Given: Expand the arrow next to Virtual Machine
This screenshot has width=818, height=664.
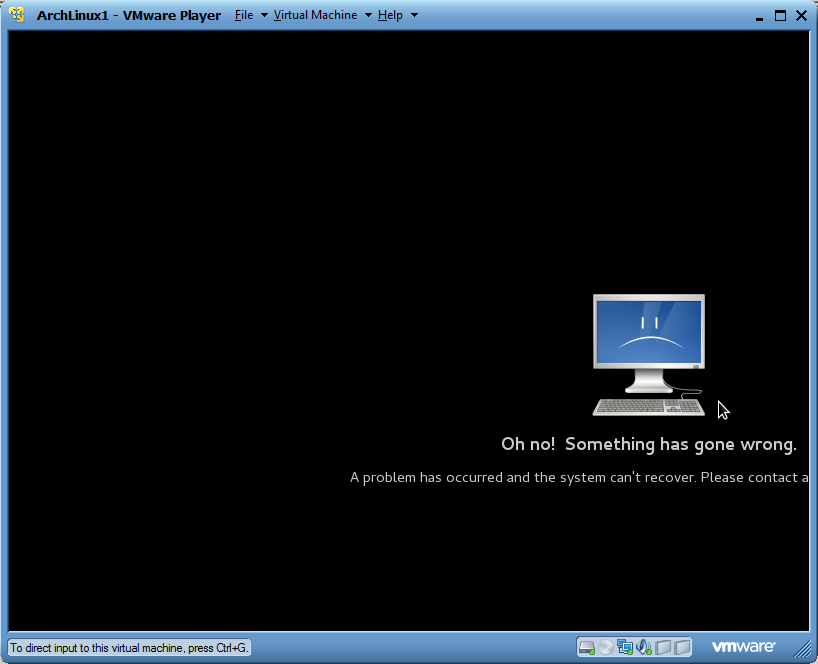Looking at the screenshot, I should click(368, 15).
